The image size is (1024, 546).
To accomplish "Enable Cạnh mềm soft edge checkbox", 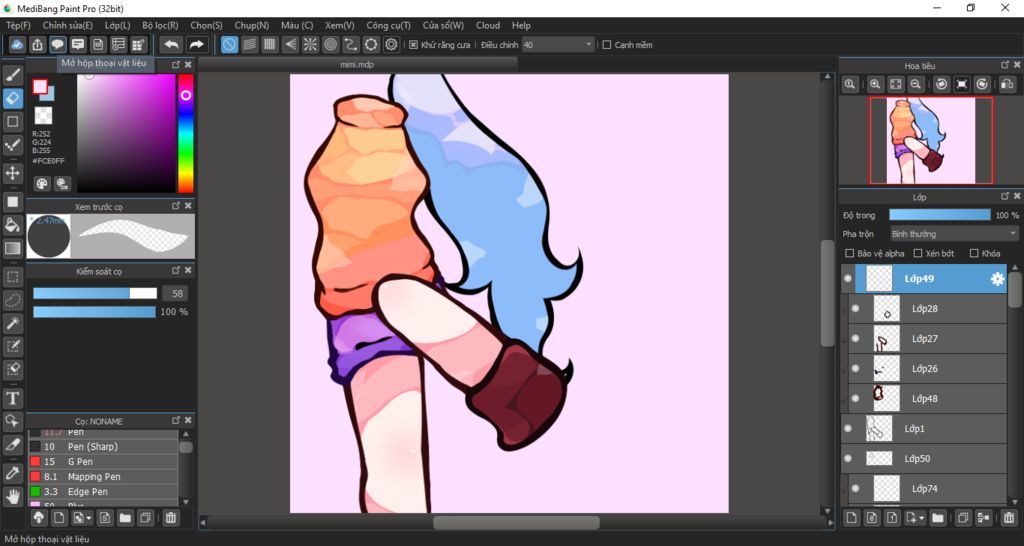I will point(607,45).
